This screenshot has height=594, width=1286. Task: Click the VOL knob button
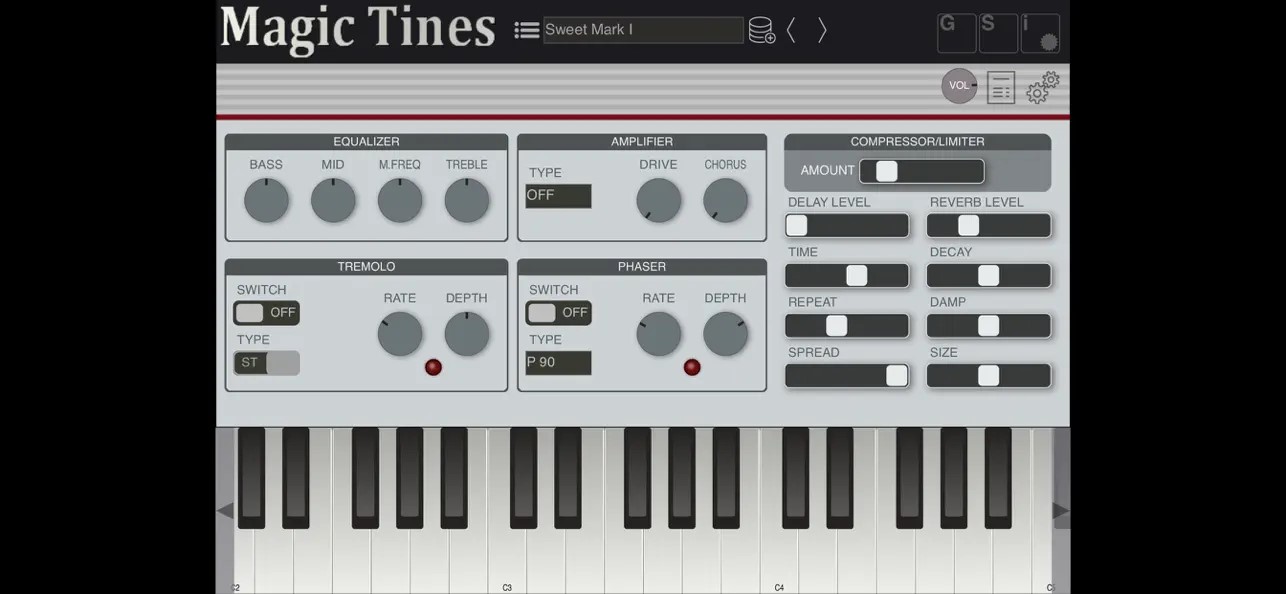click(959, 86)
